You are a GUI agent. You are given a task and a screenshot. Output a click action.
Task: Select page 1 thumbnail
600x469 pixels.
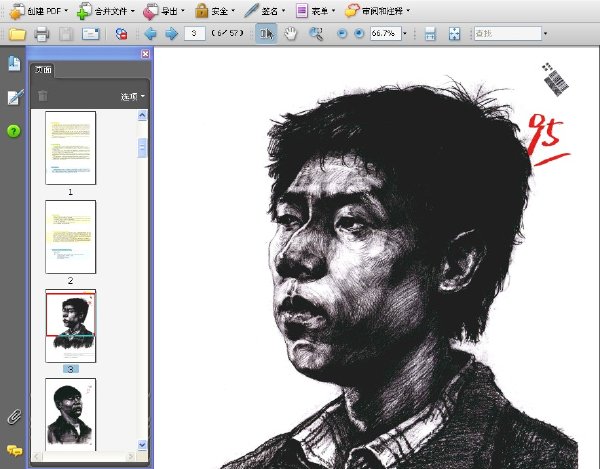[70, 148]
